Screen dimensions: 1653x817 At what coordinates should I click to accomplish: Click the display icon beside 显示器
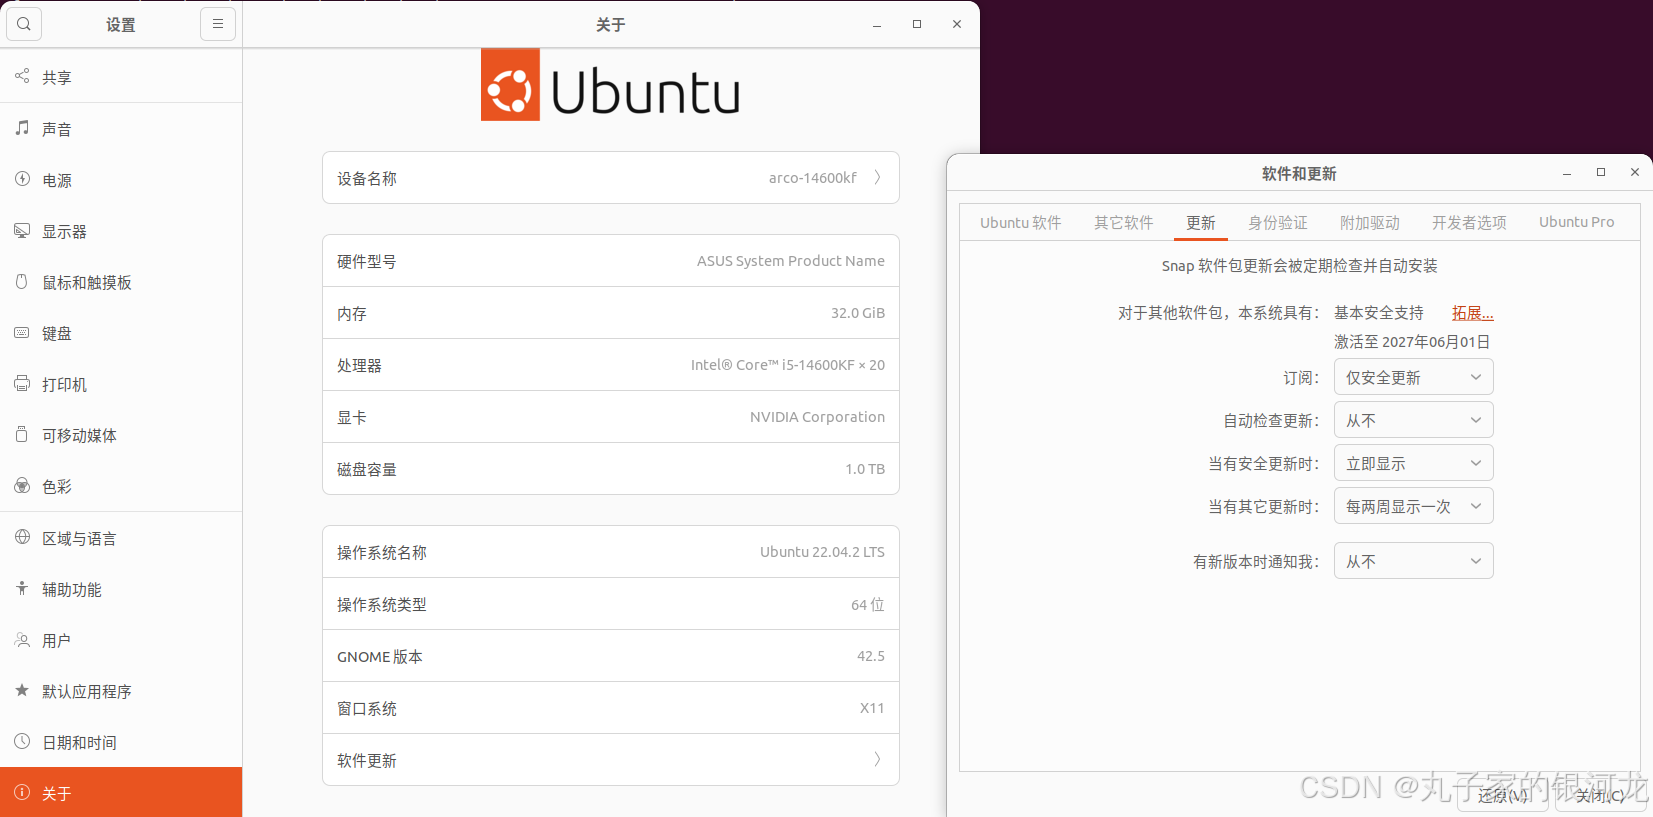[22, 230]
